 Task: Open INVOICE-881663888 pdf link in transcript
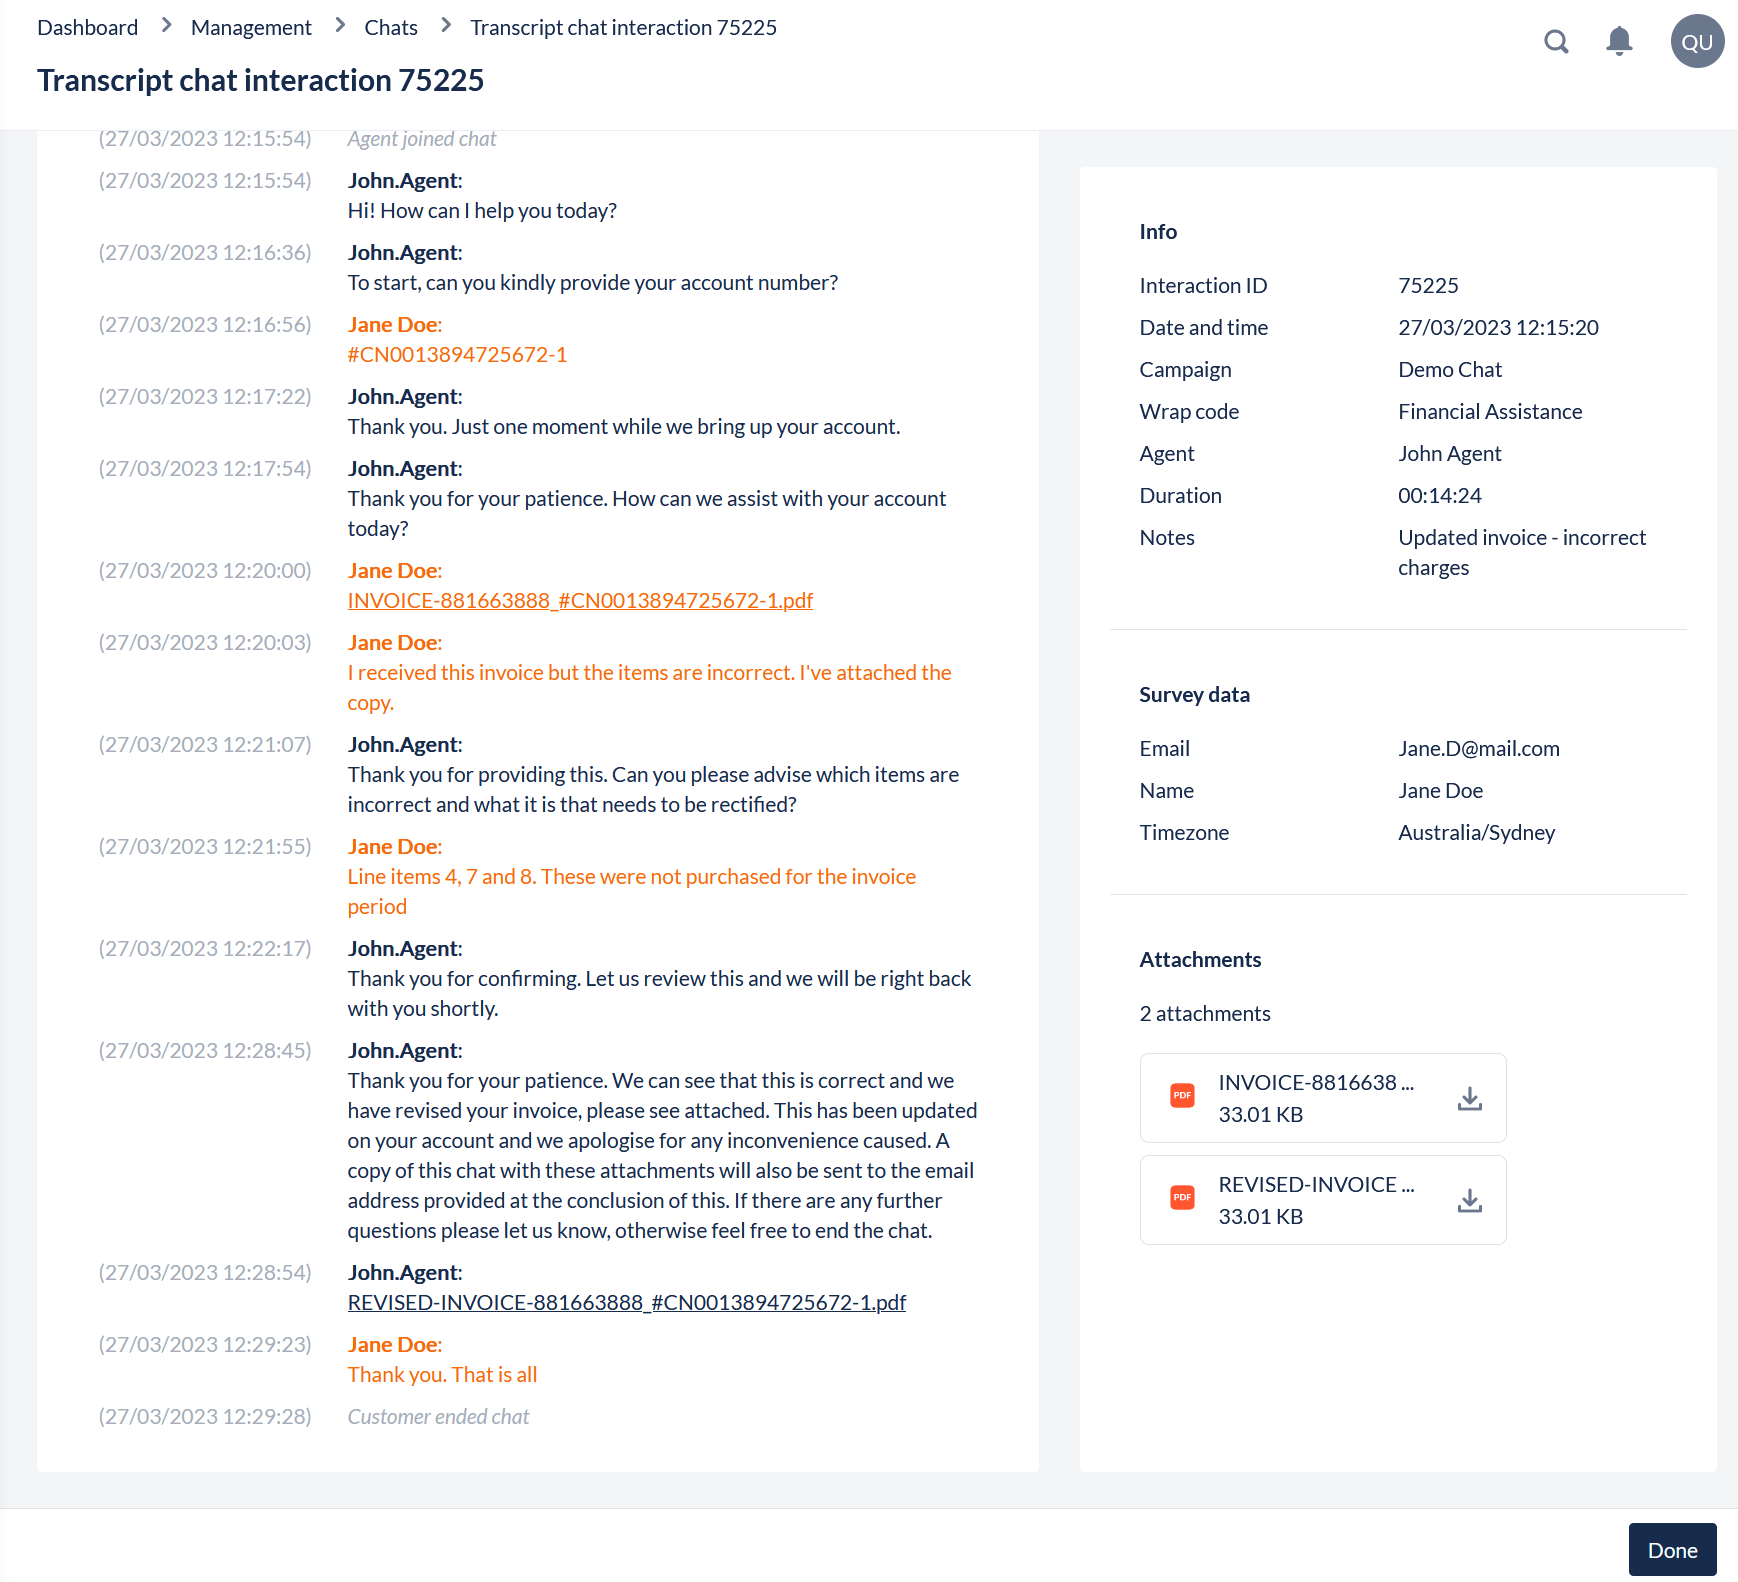580,601
